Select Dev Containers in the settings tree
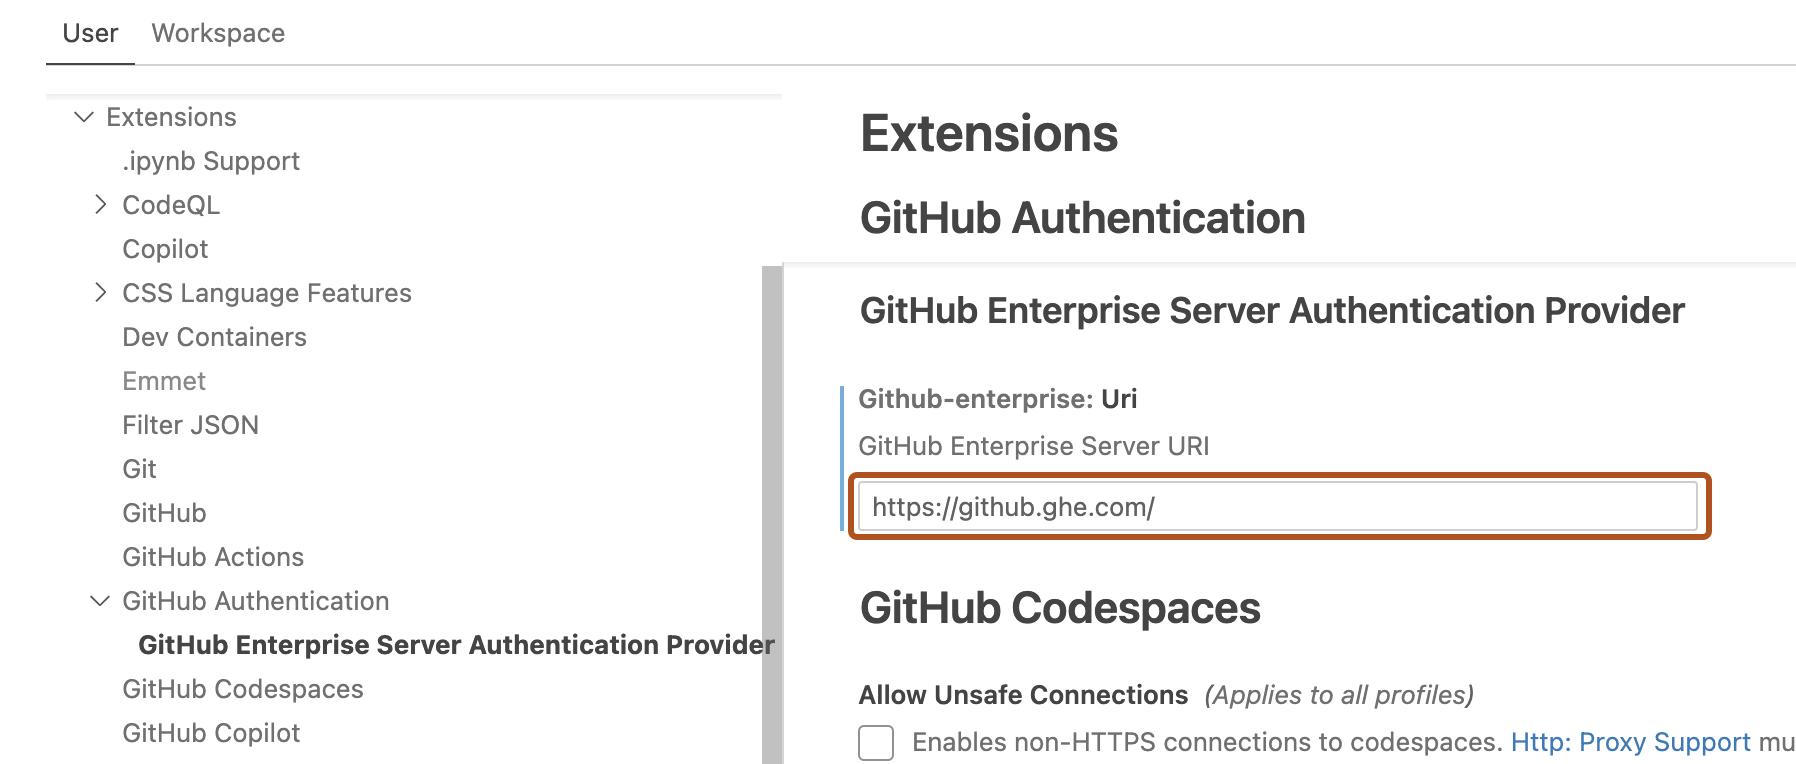 pyautogui.click(x=214, y=337)
